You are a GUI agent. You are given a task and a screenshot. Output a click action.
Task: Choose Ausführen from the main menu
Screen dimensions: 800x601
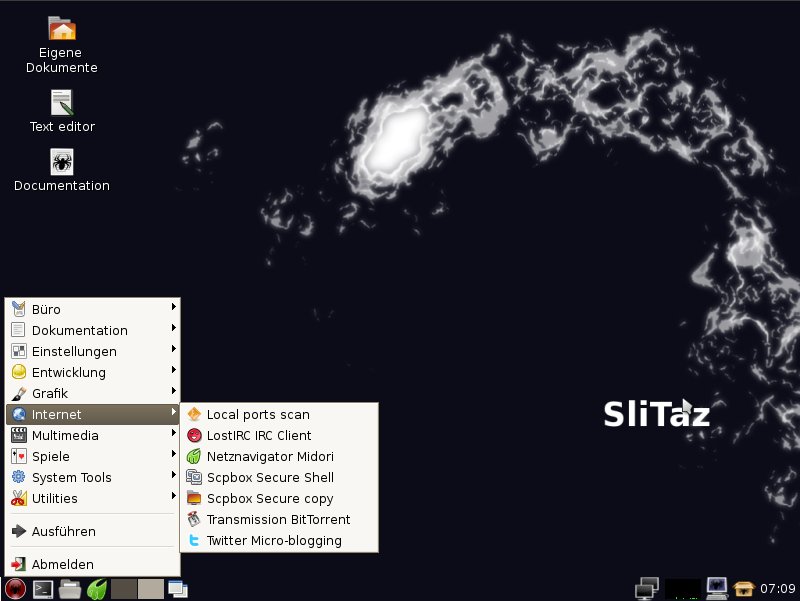93,531
